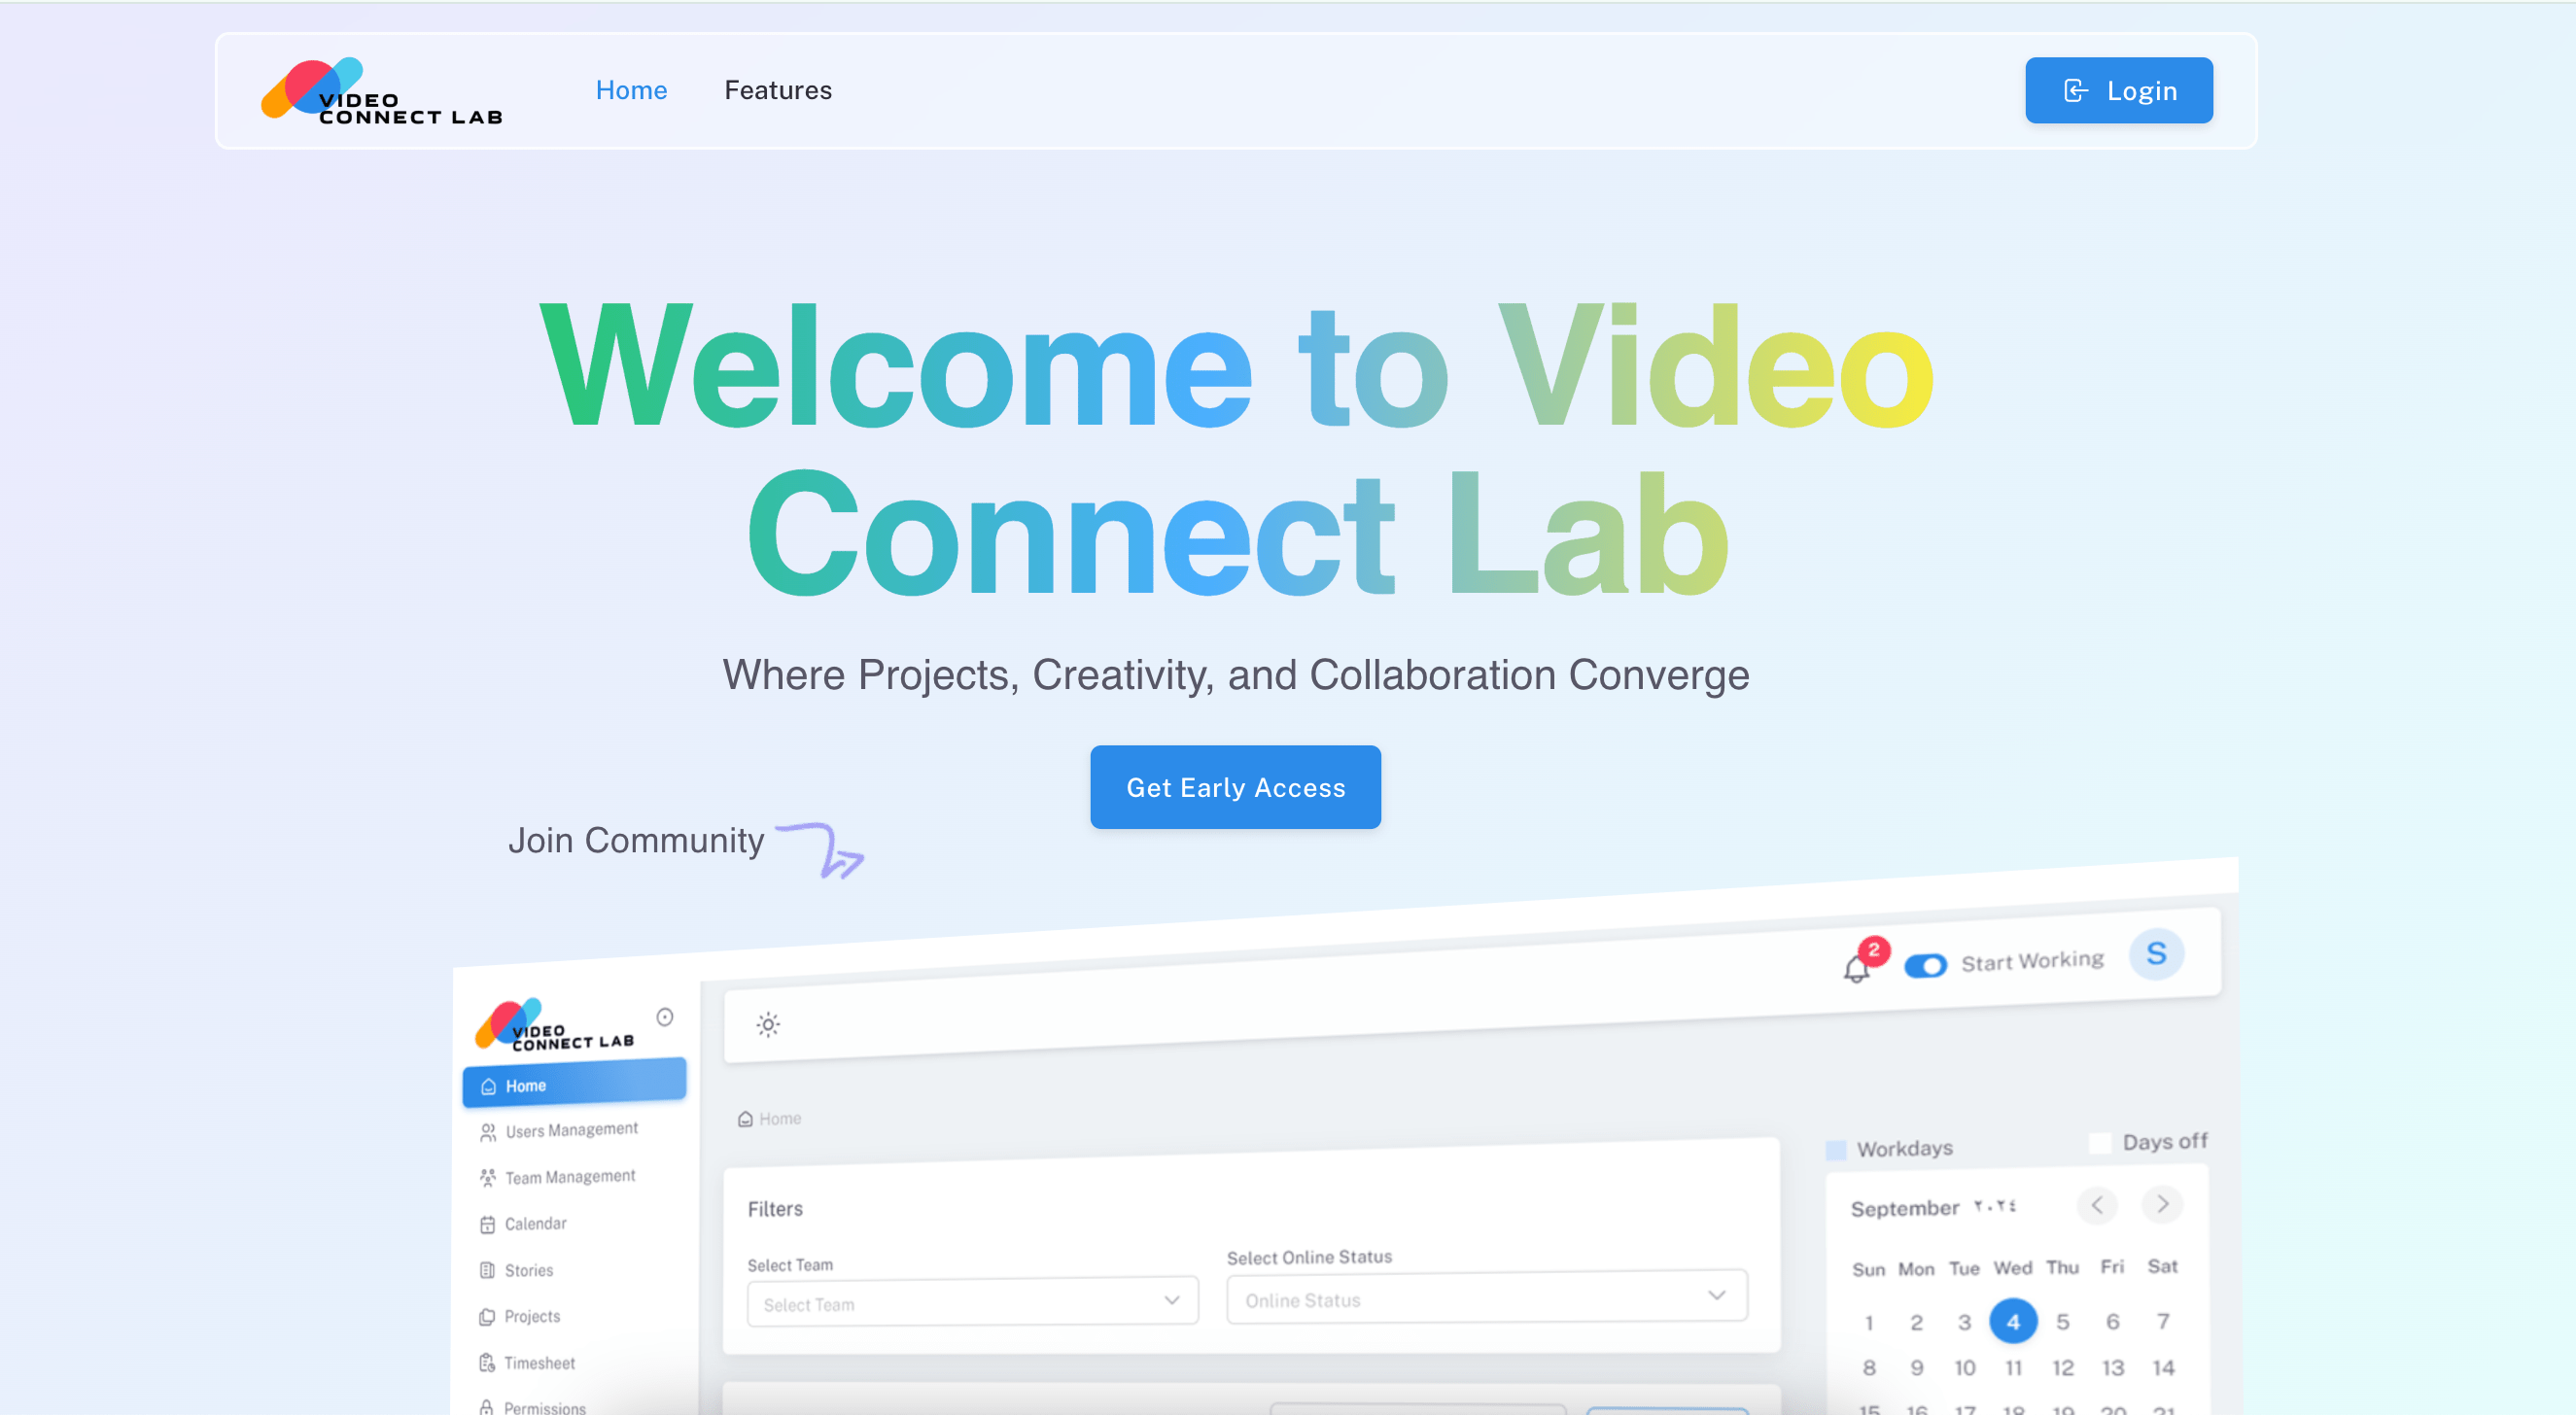Click the Stories sidebar icon
The width and height of the screenshot is (2576, 1415).
click(x=487, y=1271)
